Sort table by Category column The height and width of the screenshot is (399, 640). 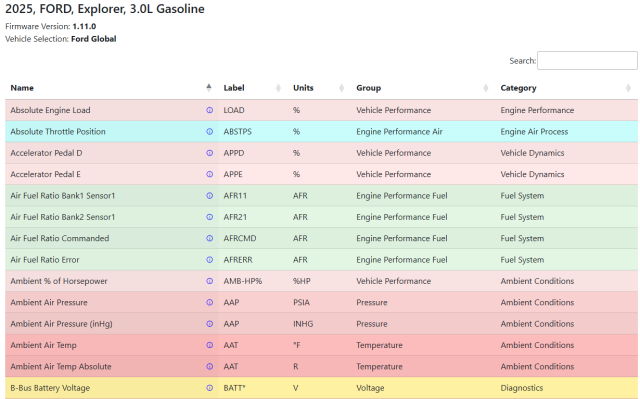pos(566,88)
